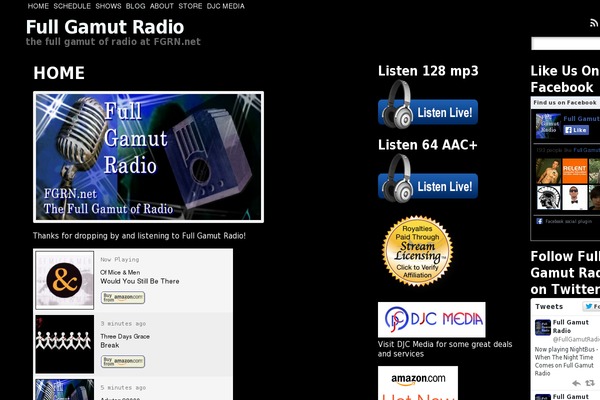This screenshot has height=400, width=600.
Task: Focus the search input field
Action: [566, 44]
